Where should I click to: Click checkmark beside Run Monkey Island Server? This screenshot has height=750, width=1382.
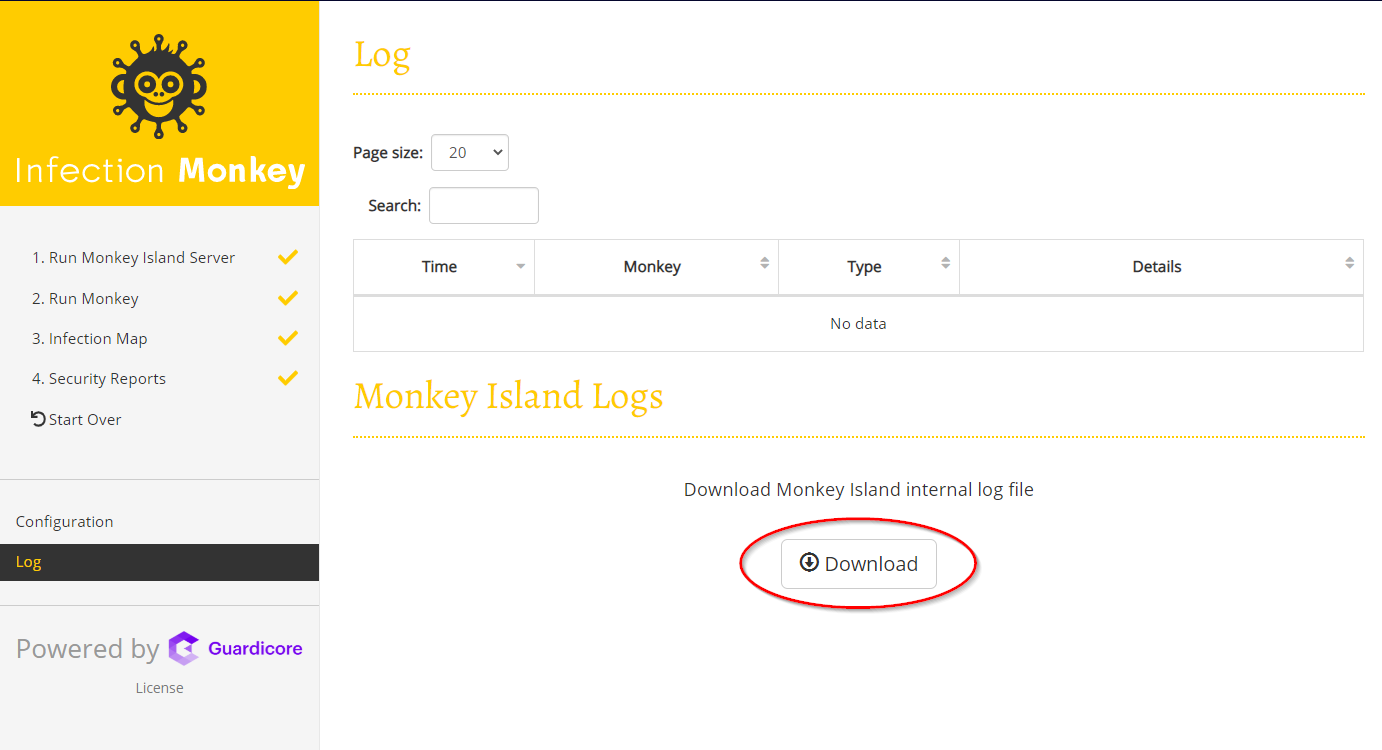coord(288,257)
